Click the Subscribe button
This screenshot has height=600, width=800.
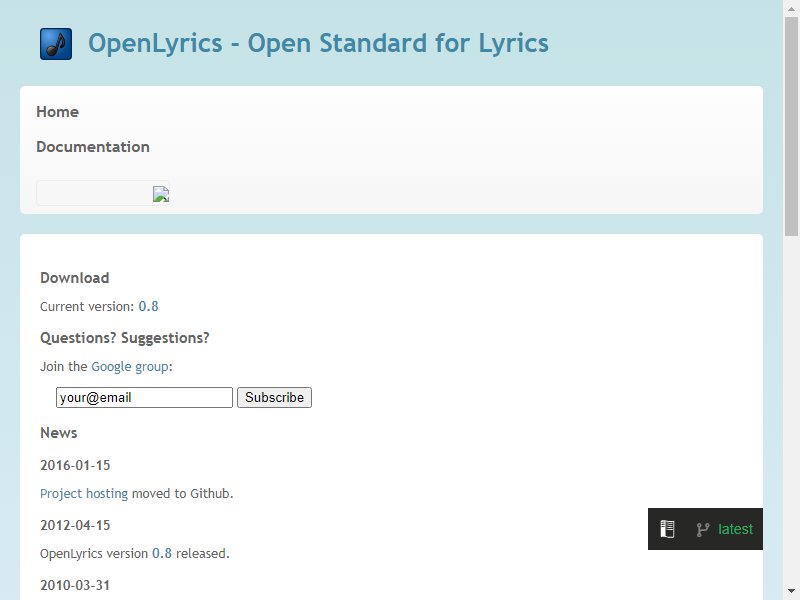[x=274, y=397]
